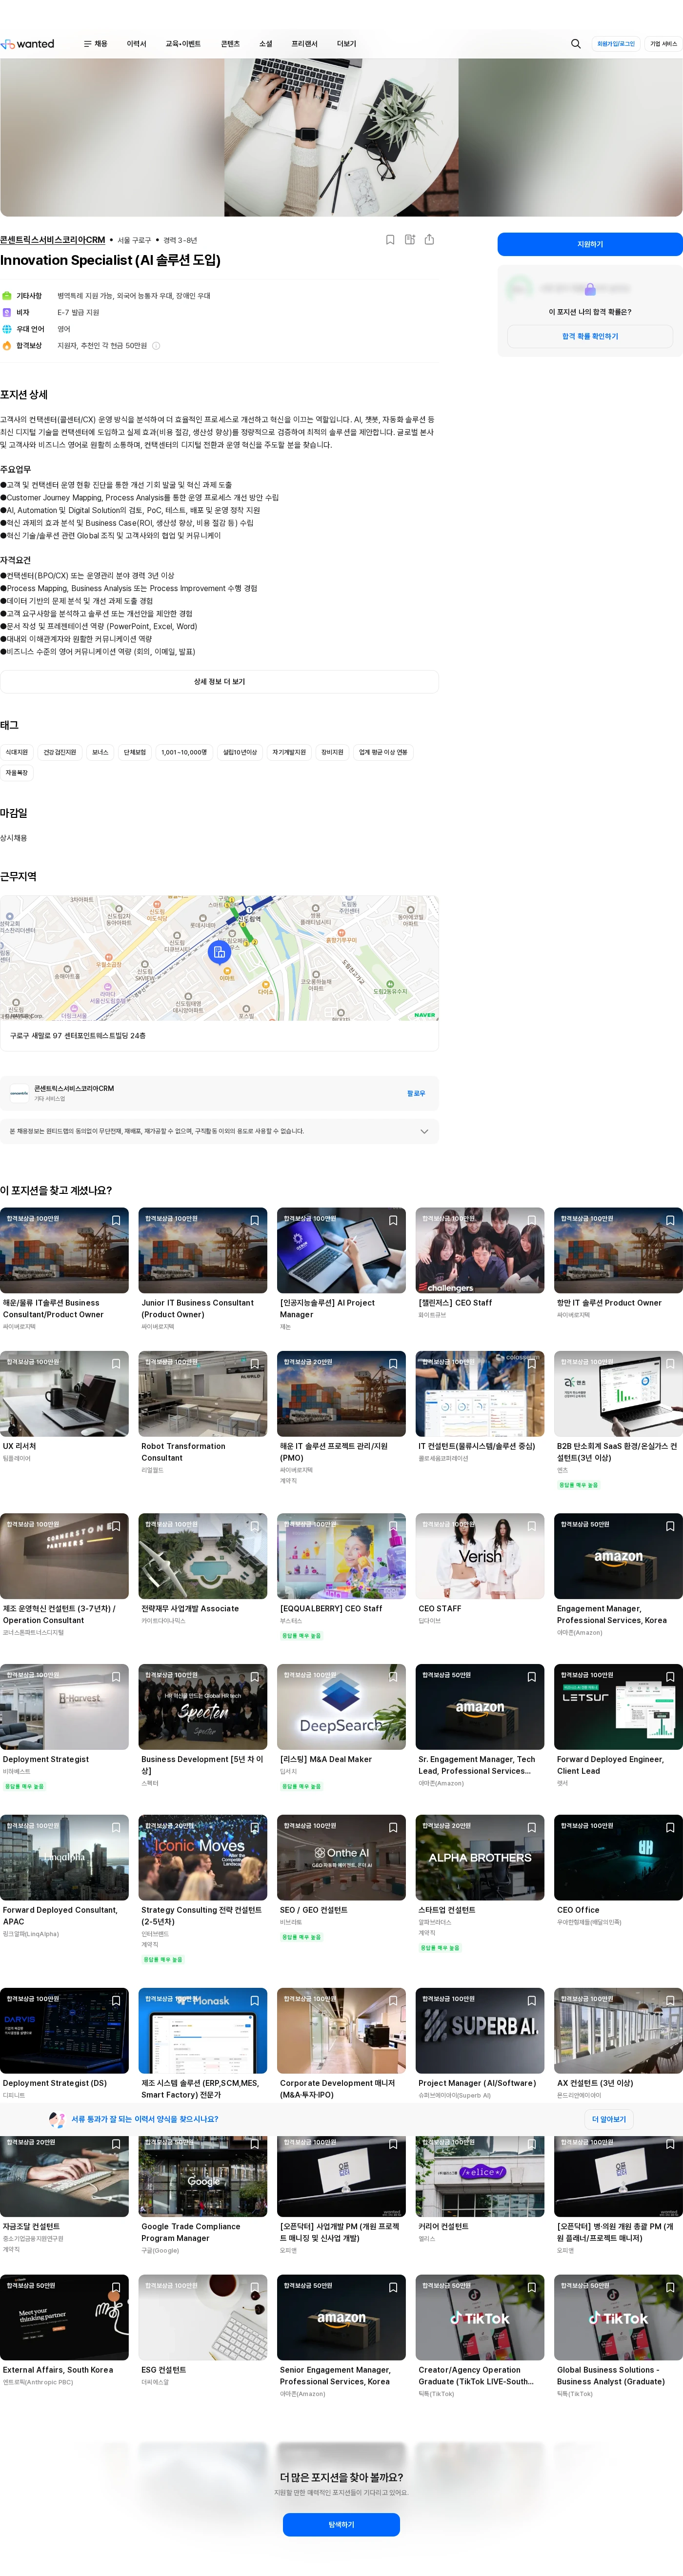Select the 건강검진지원 tag
This screenshot has width=683, height=2576.
tap(60, 752)
